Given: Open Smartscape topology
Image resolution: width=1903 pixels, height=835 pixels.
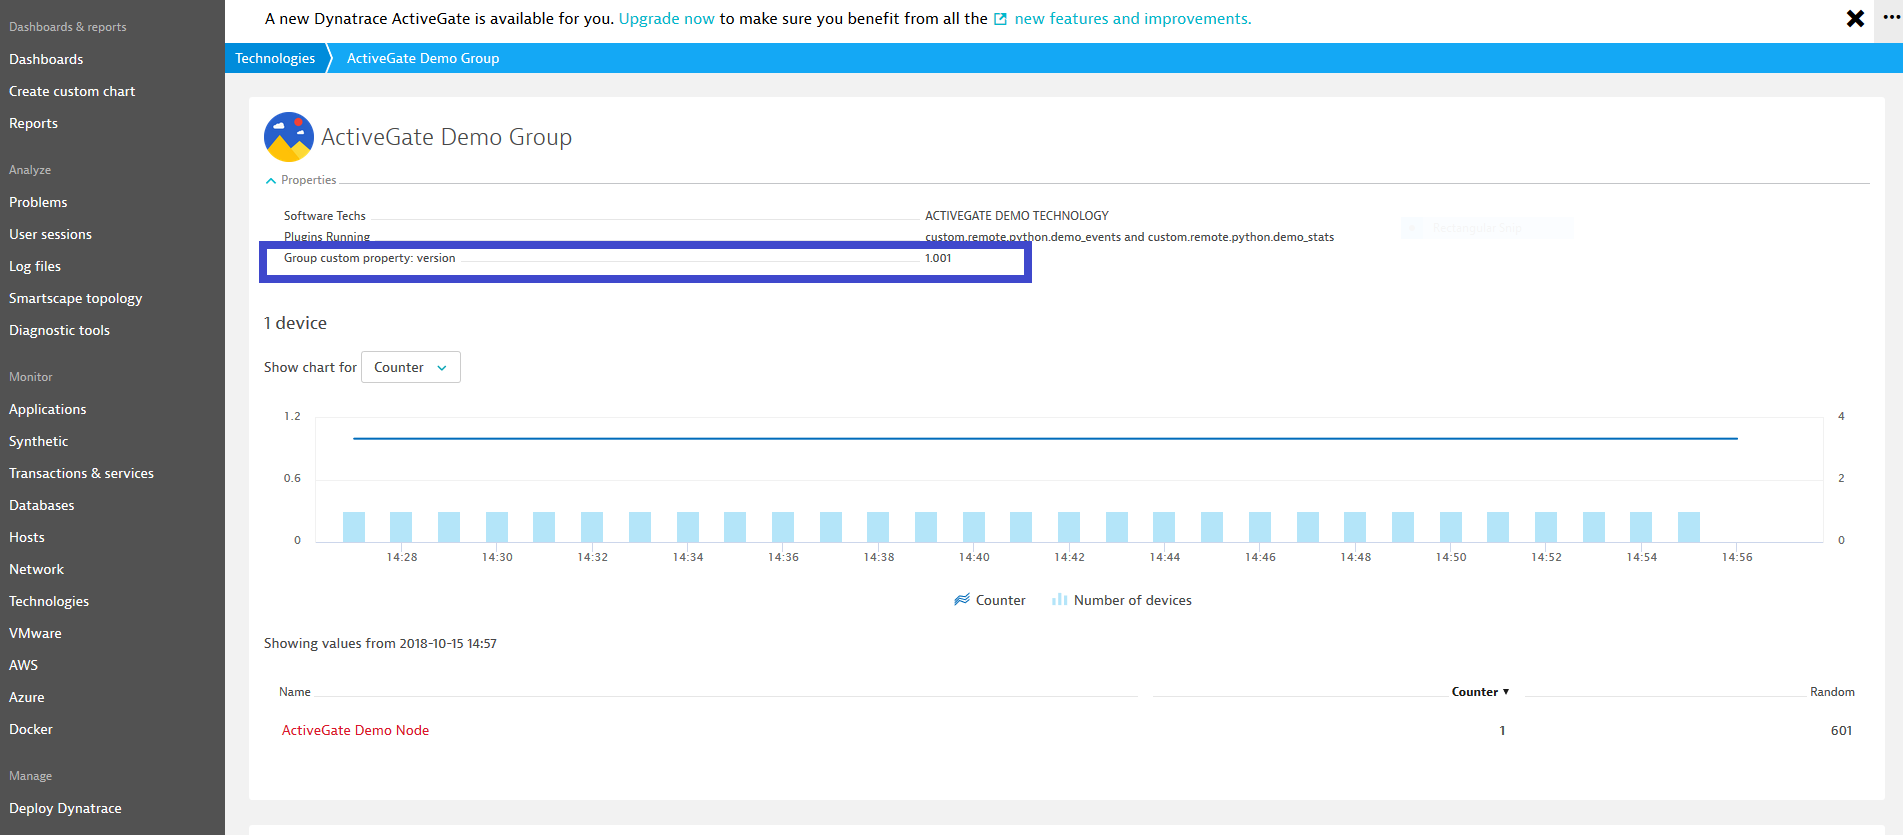Looking at the screenshot, I should click(x=76, y=298).
